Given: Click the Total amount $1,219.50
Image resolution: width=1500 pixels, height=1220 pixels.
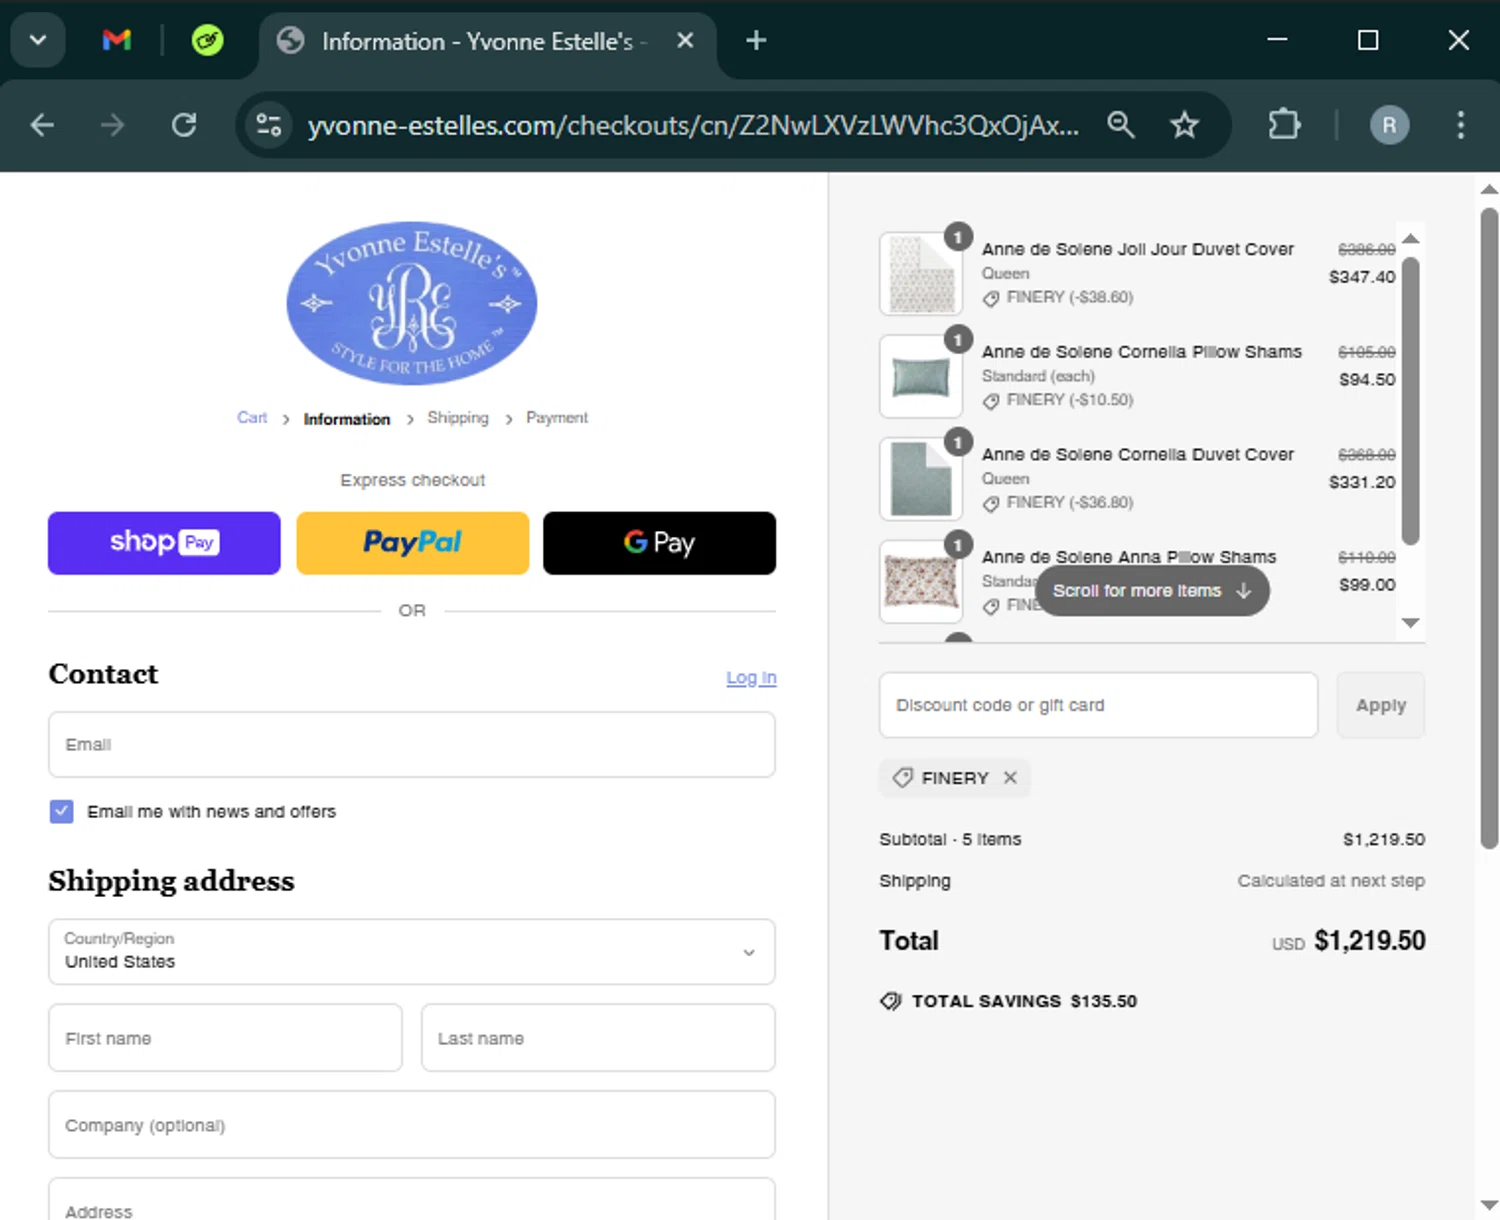Looking at the screenshot, I should pyautogui.click(x=1369, y=941).
